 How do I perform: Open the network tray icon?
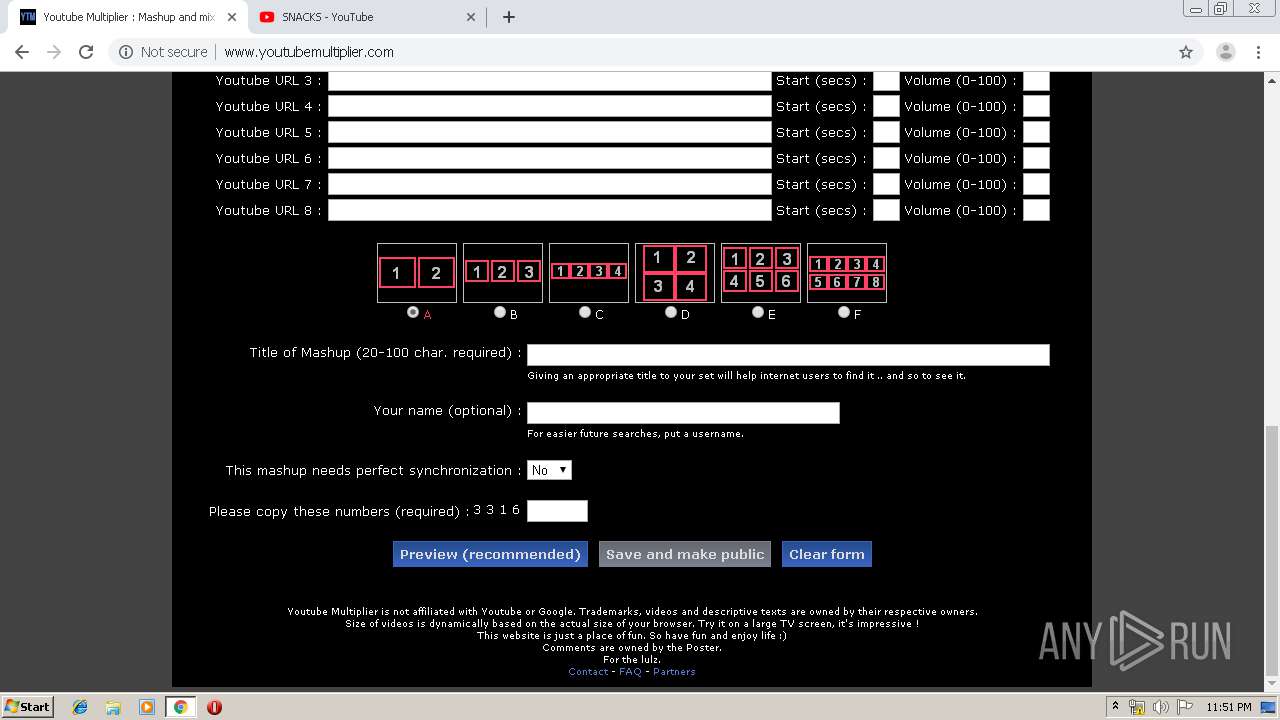tap(1137, 707)
